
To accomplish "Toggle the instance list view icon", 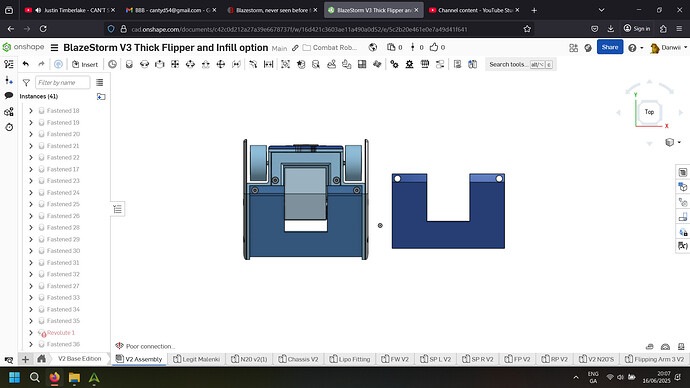I will [100, 82].
